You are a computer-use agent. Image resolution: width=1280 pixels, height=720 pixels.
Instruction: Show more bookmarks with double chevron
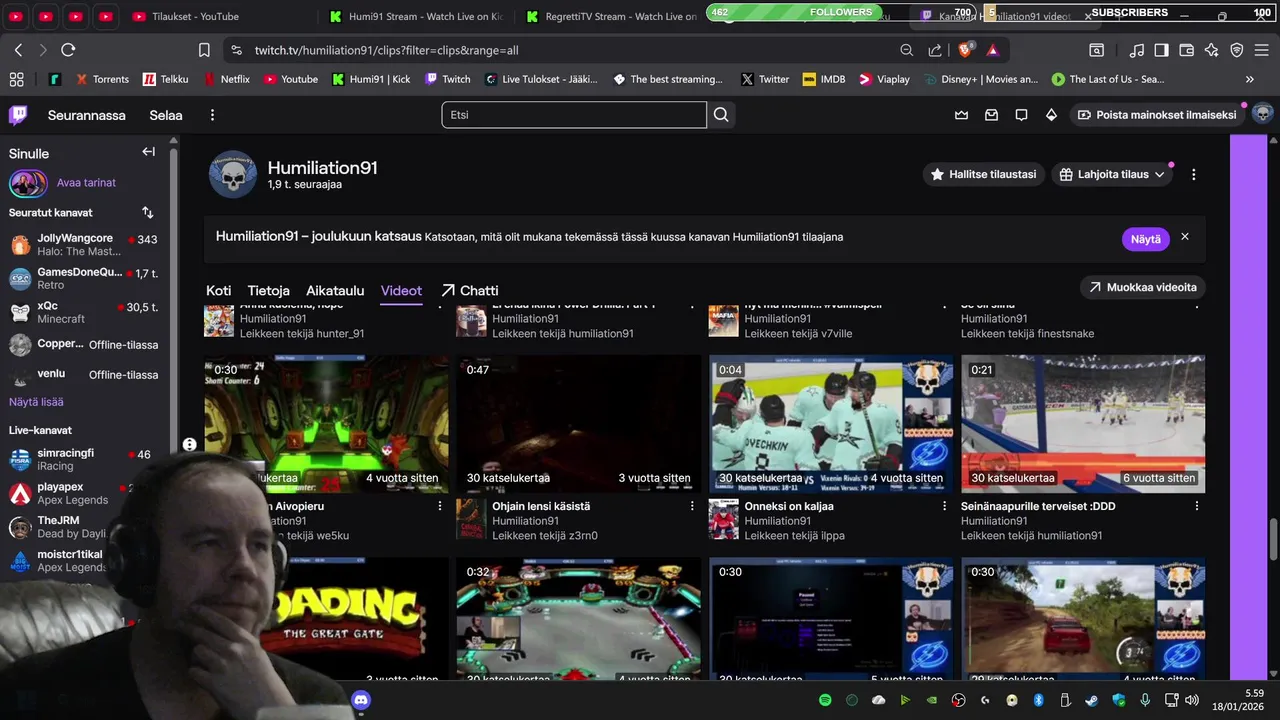[x=1249, y=79]
